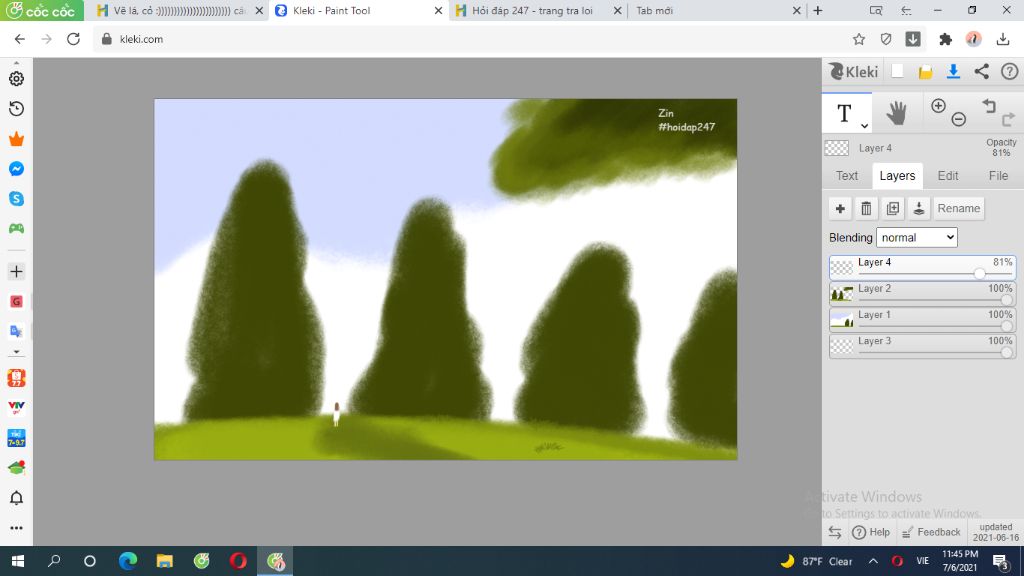Open sidebar notifications bell

16,498
